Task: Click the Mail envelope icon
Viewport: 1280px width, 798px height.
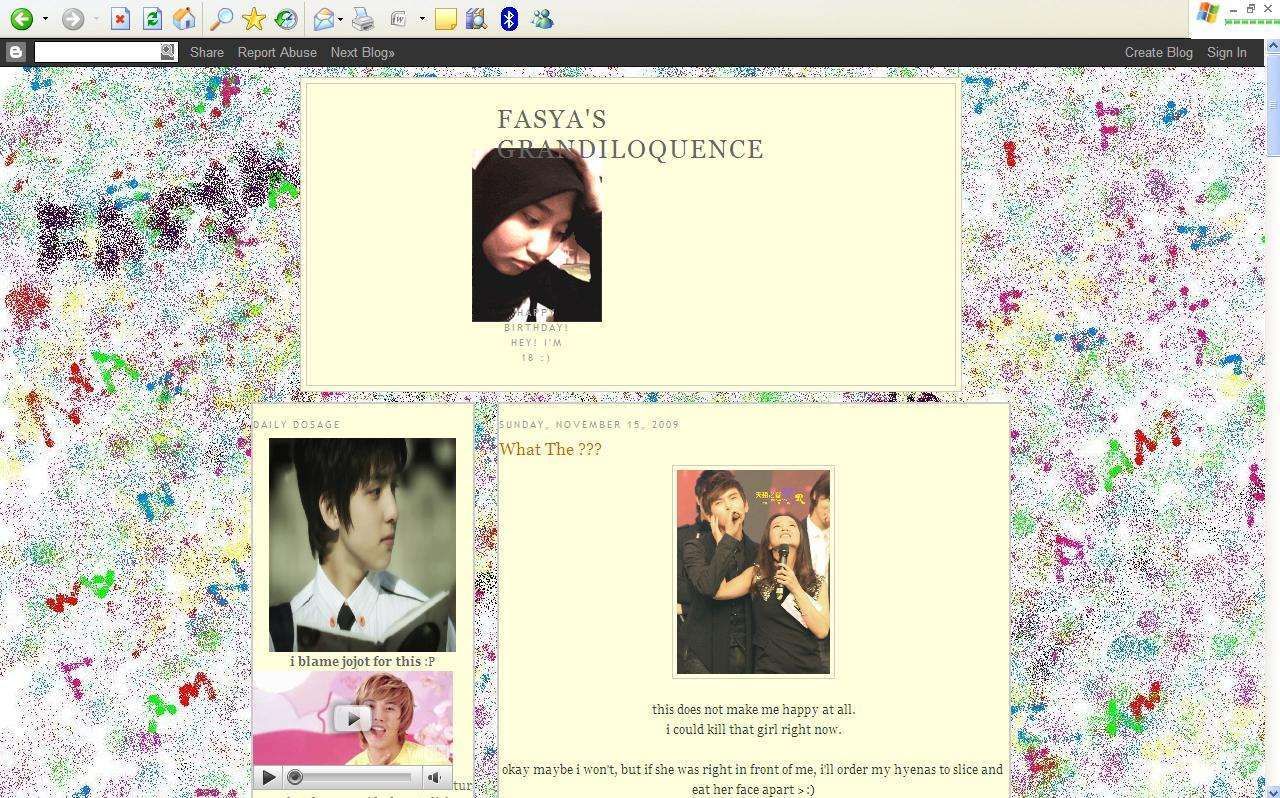Action: click(323, 19)
